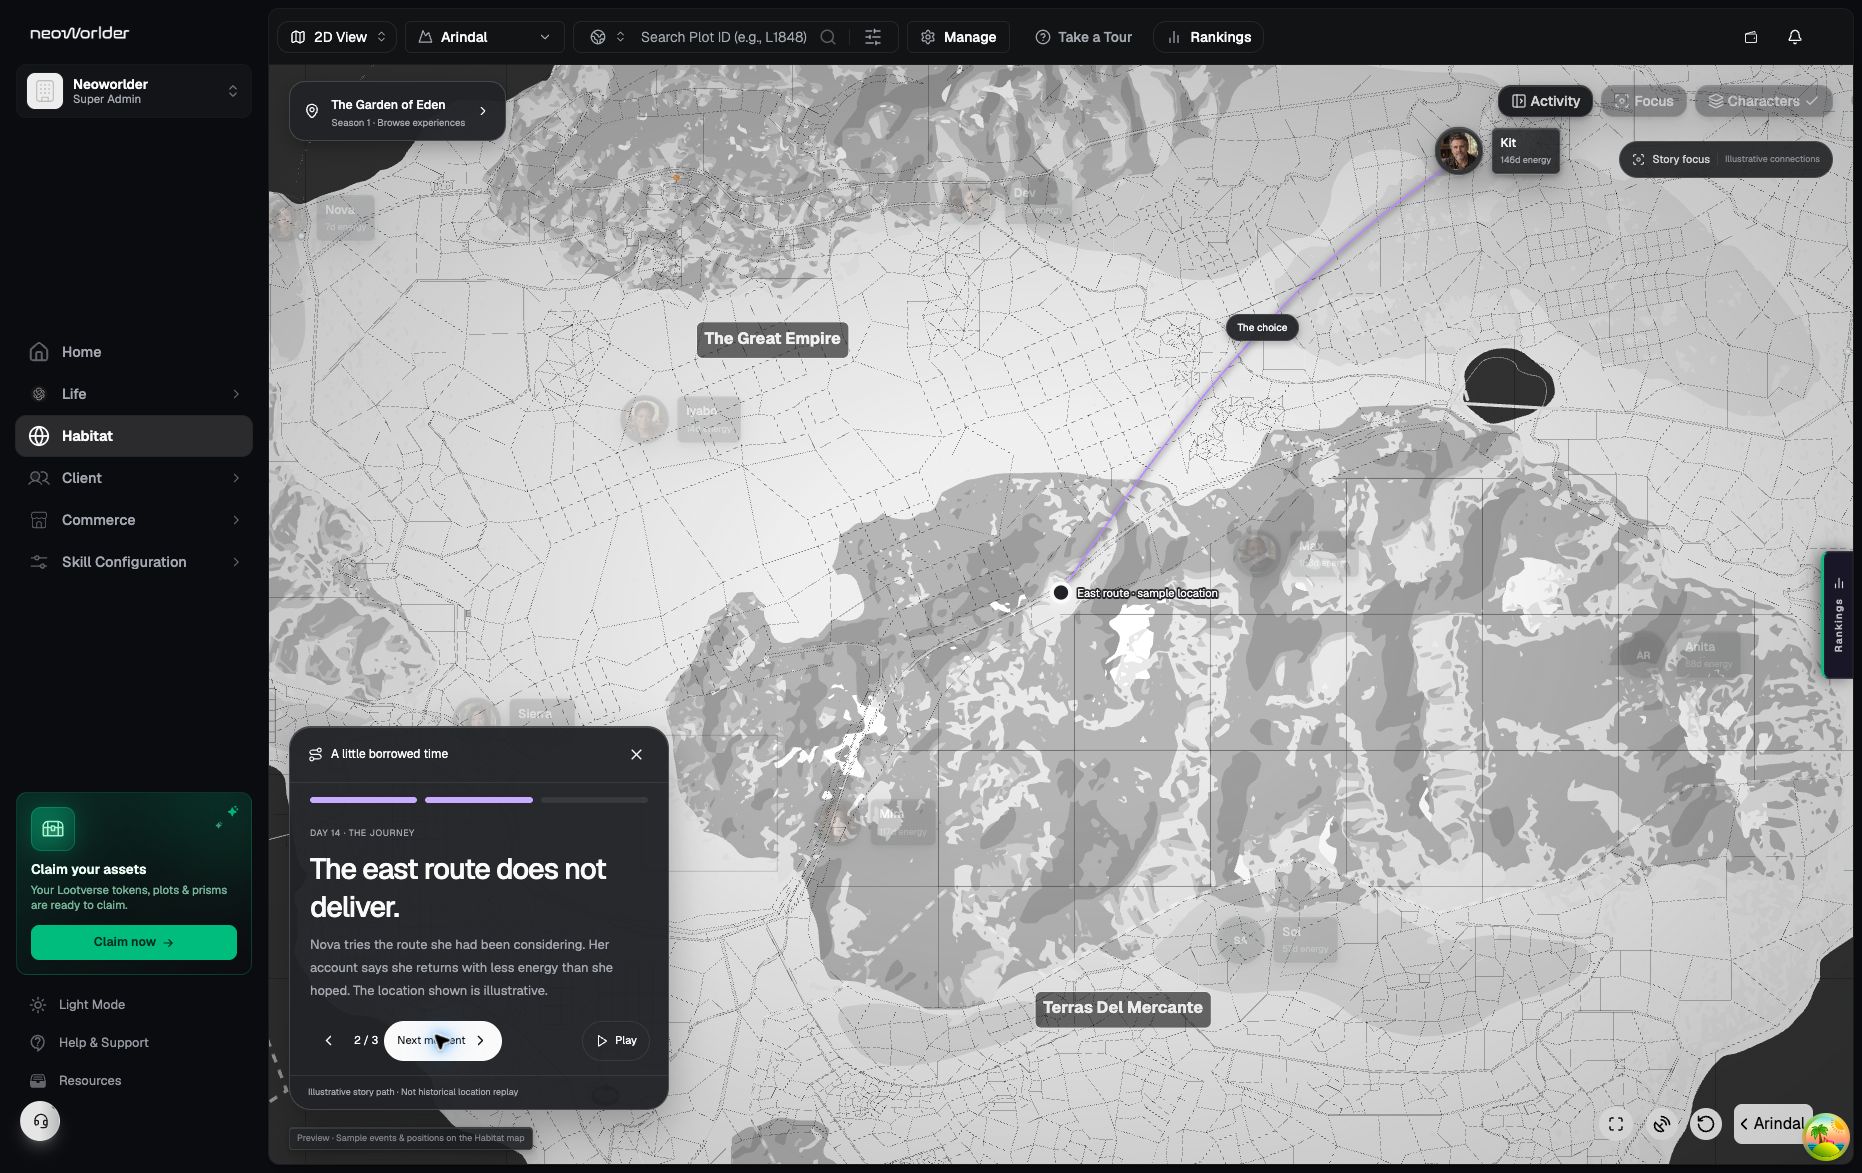Image resolution: width=1862 pixels, height=1173 pixels.
Task: Click Iyabo's avatar on the map
Action: (x=645, y=419)
